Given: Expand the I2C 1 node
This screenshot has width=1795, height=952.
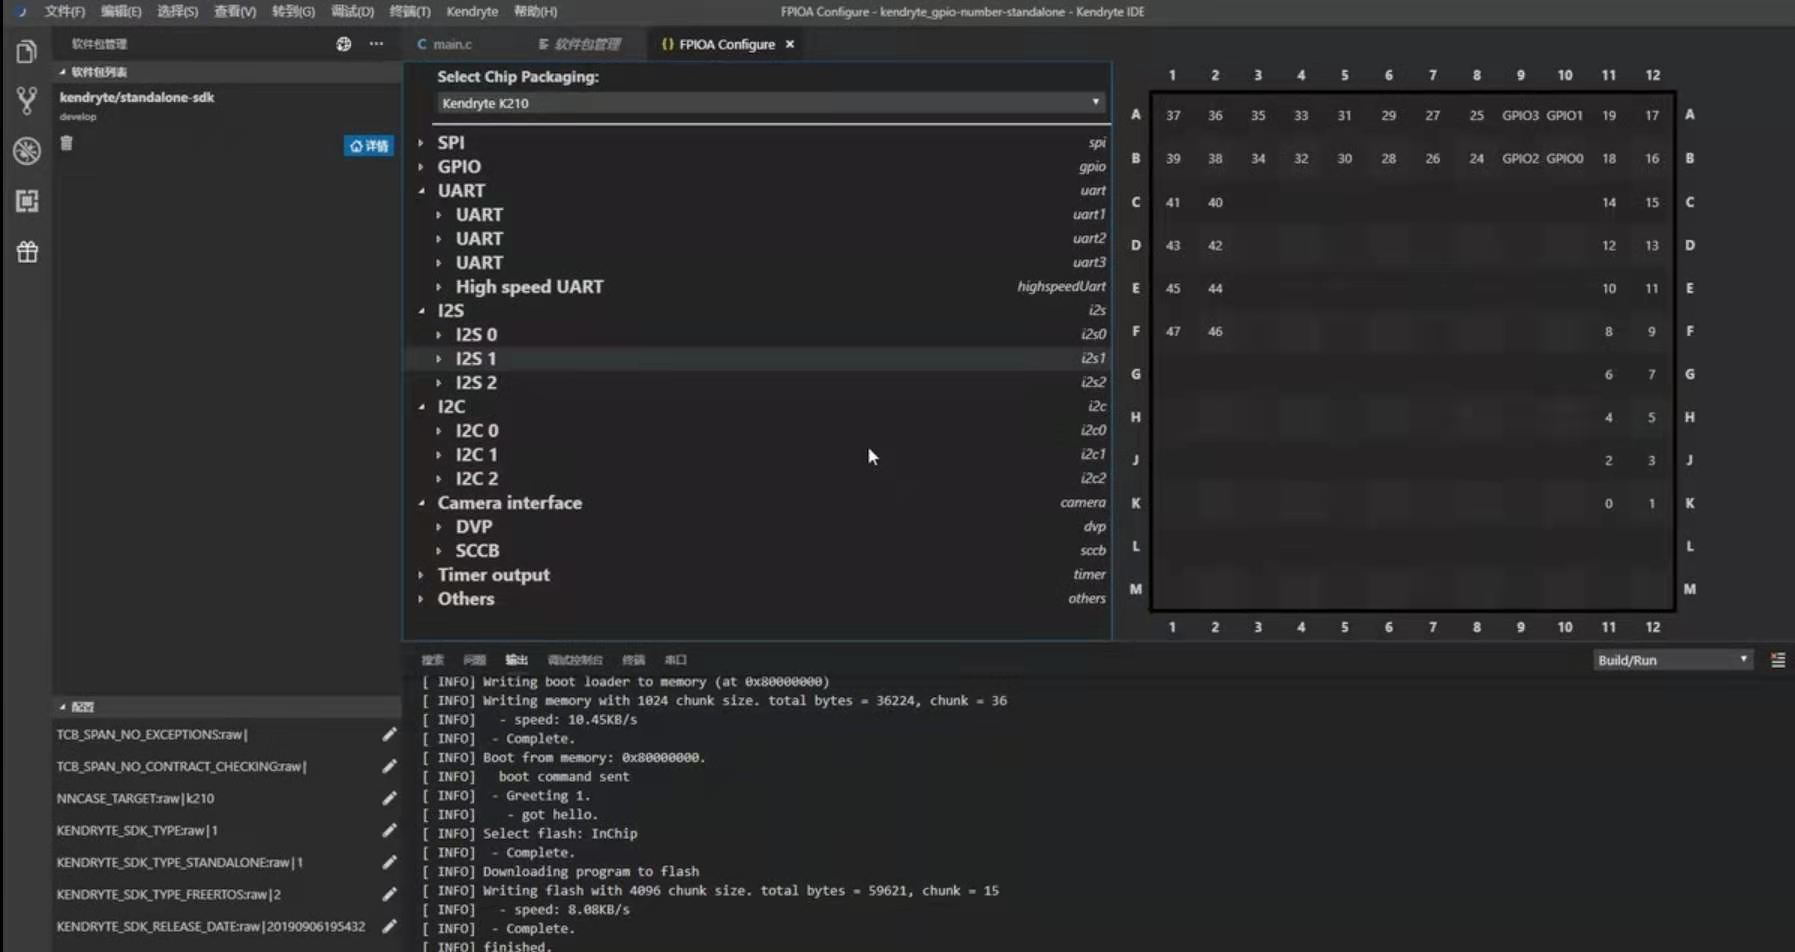Looking at the screenshot, I should (x=439, y=455).
